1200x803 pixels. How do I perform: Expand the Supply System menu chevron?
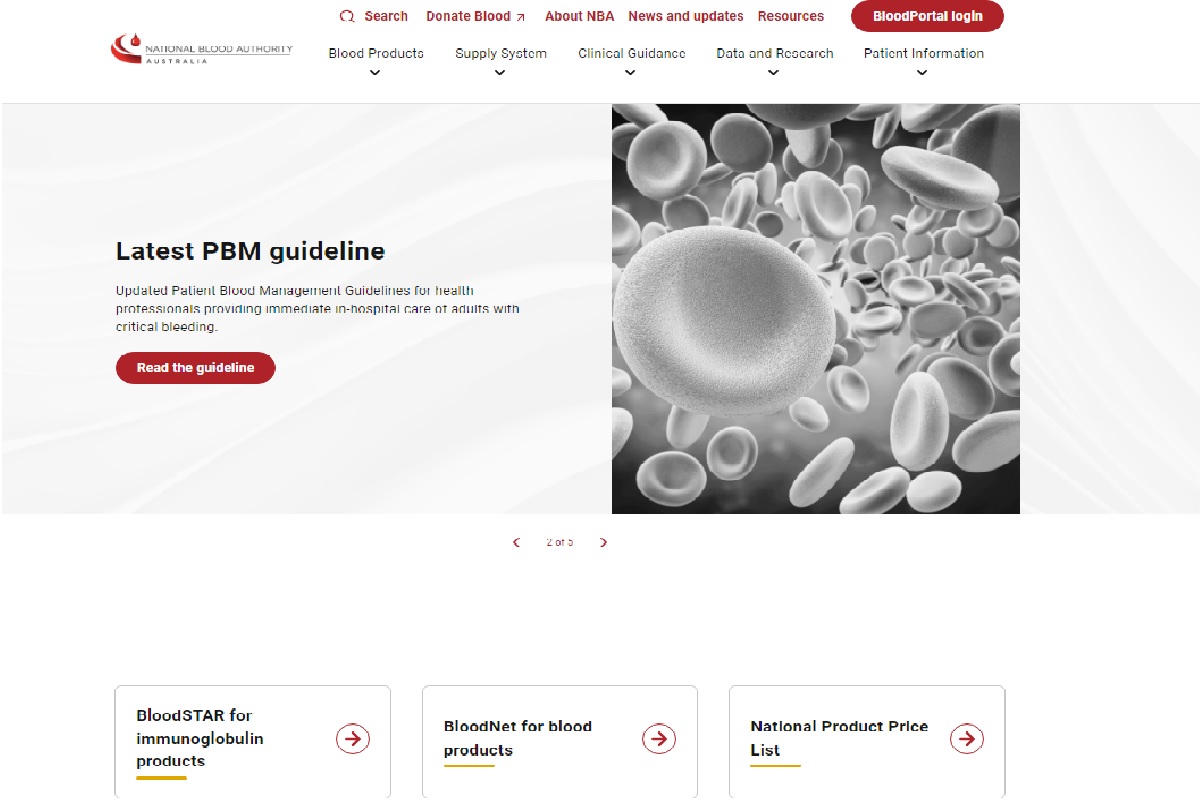tap(500, 72)
